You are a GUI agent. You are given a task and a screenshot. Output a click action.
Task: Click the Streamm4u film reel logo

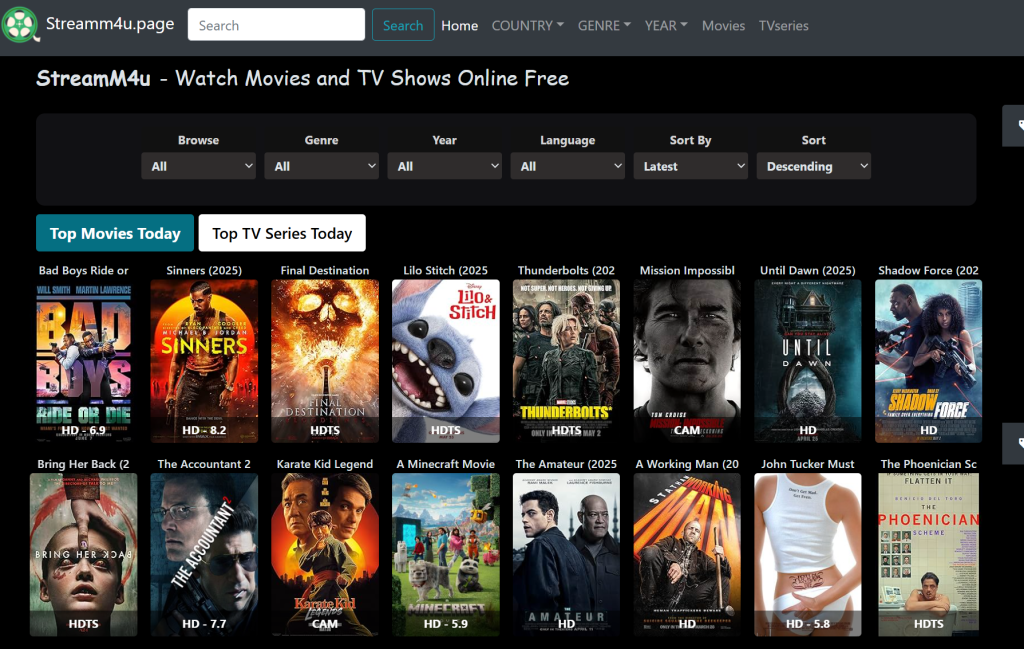(x=20, y=25)
